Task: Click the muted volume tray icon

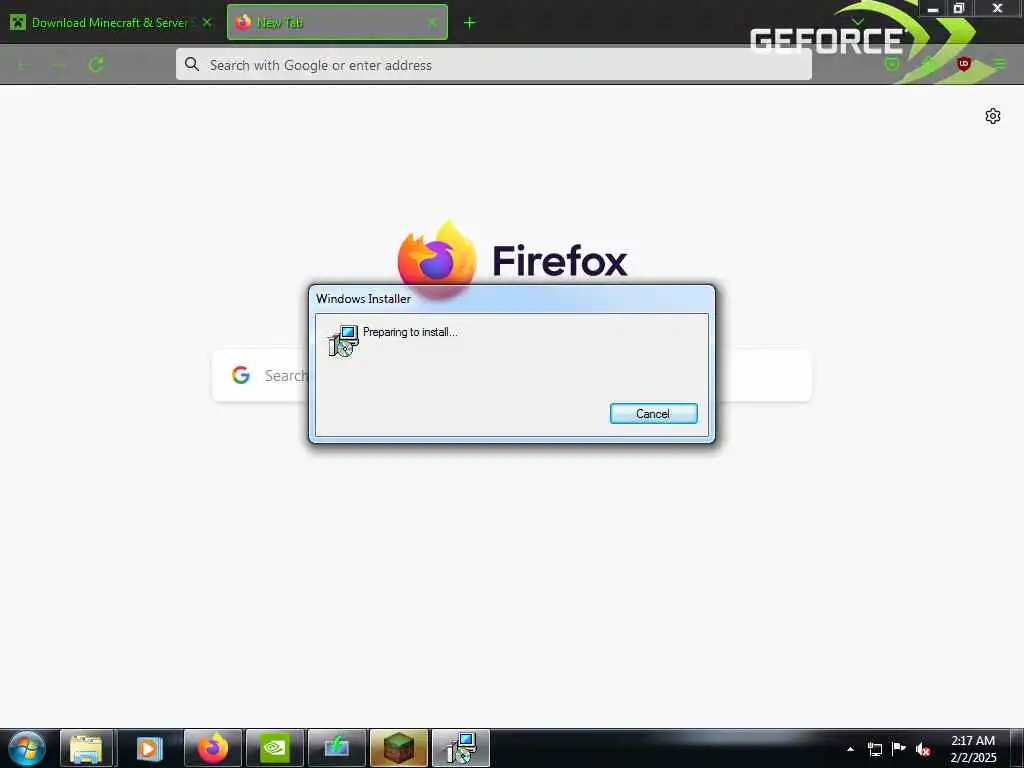Action: click(923, 749)
